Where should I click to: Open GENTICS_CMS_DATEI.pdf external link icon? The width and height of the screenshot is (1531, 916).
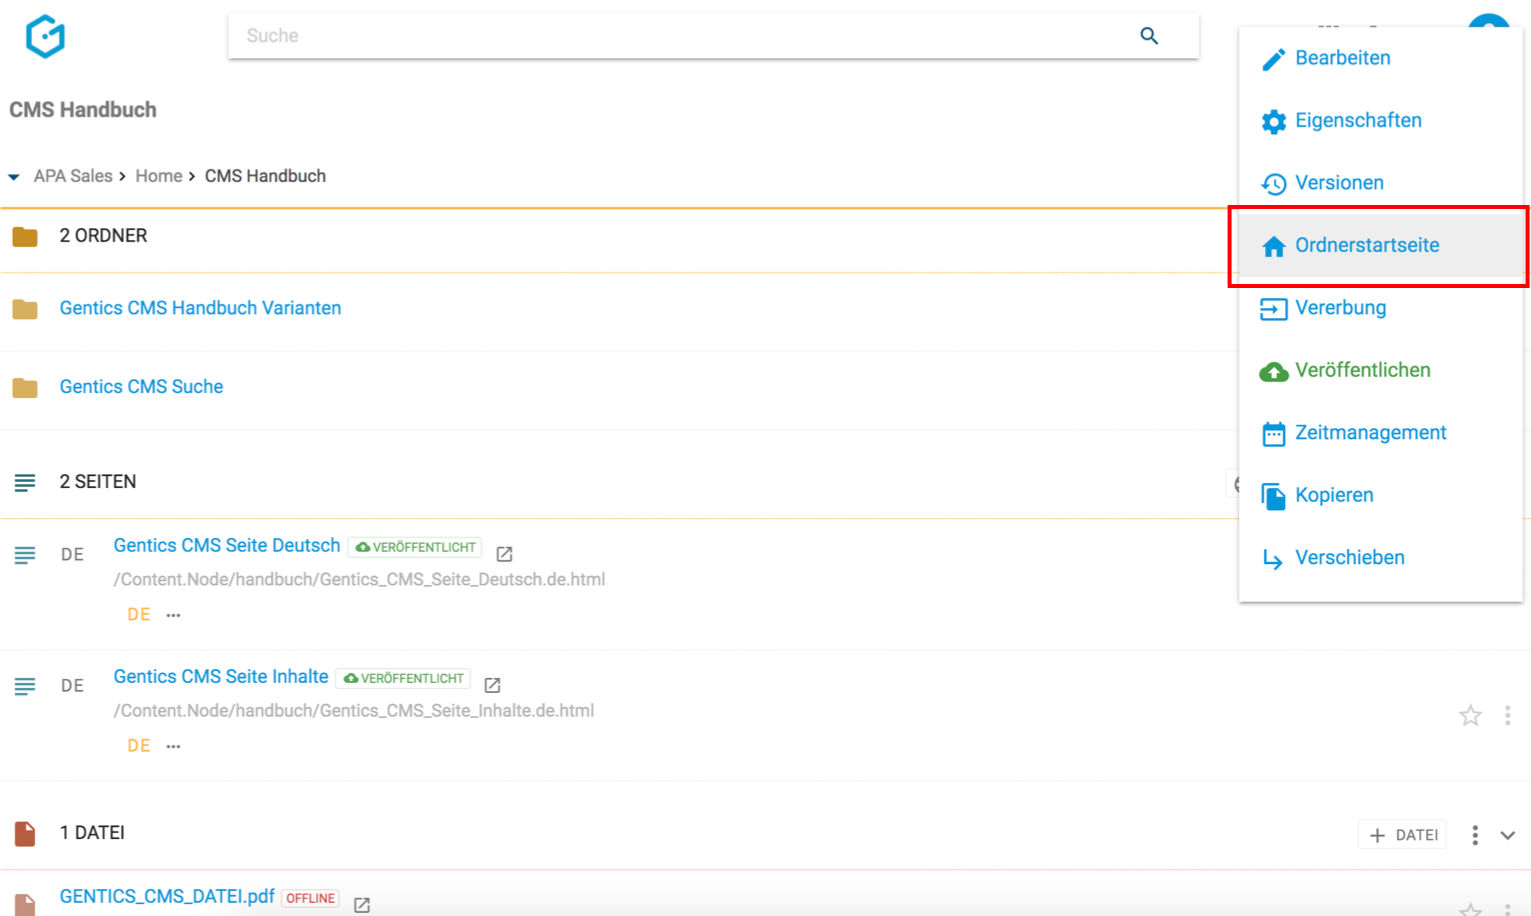pos(362,905)
